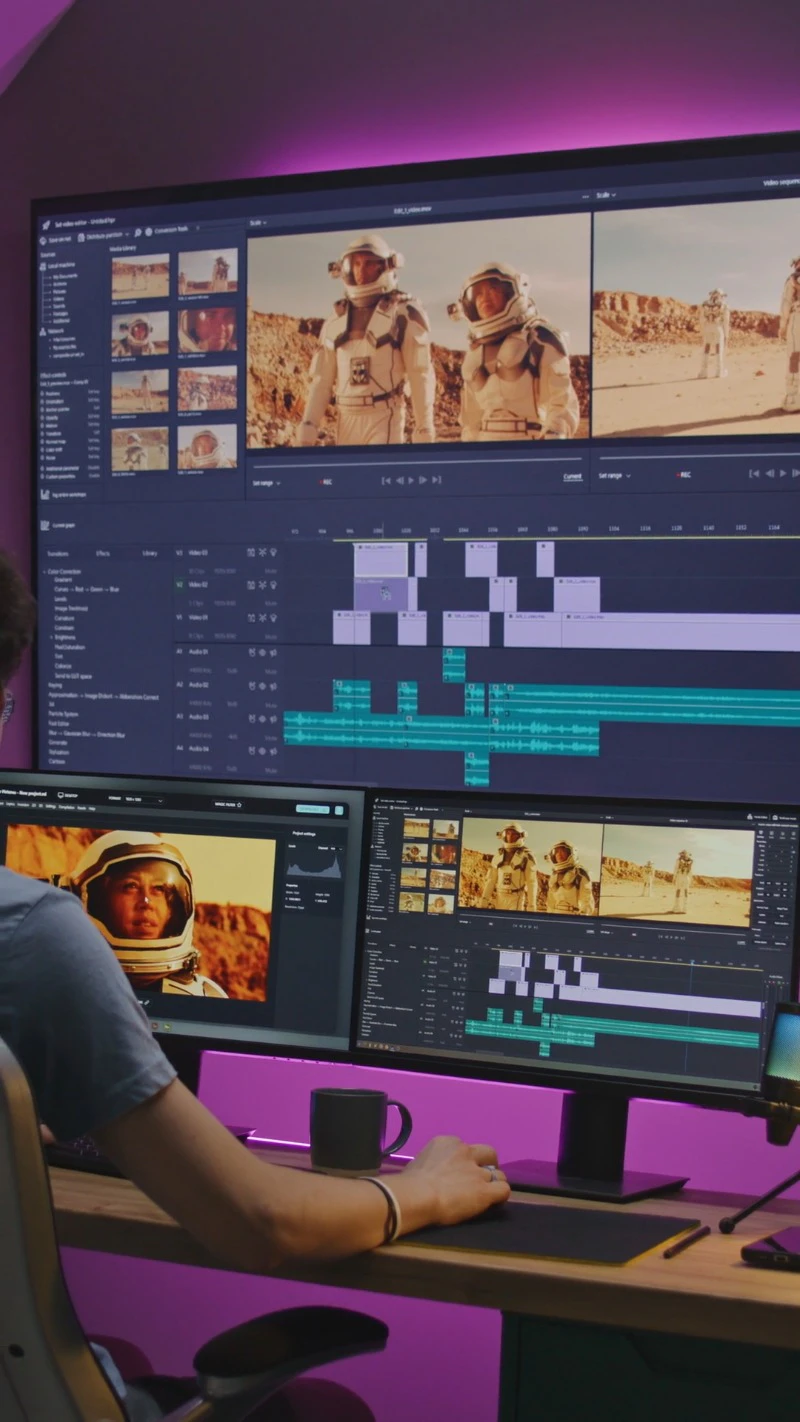Open the Set range dropdown under main preview
The height and width of the screenshot is (1422, 800).
coord(267,483)
